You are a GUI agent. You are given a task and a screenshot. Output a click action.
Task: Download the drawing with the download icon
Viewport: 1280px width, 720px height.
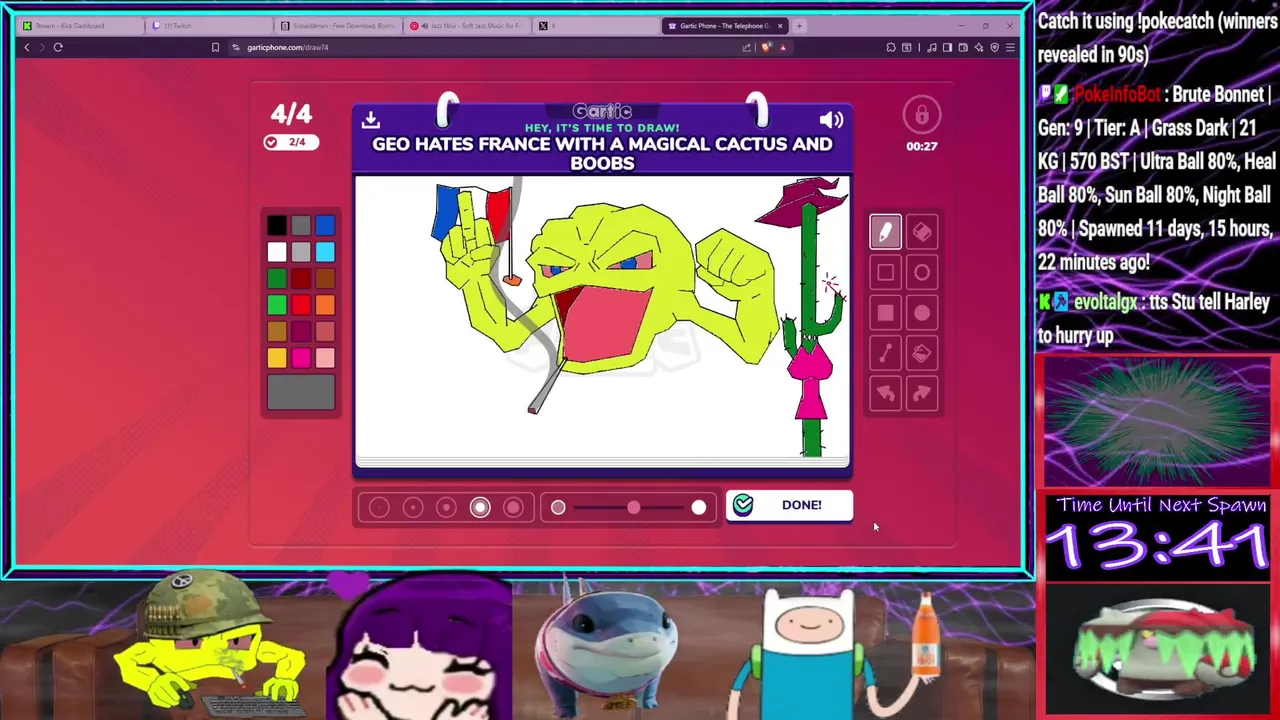click(371, 120)
